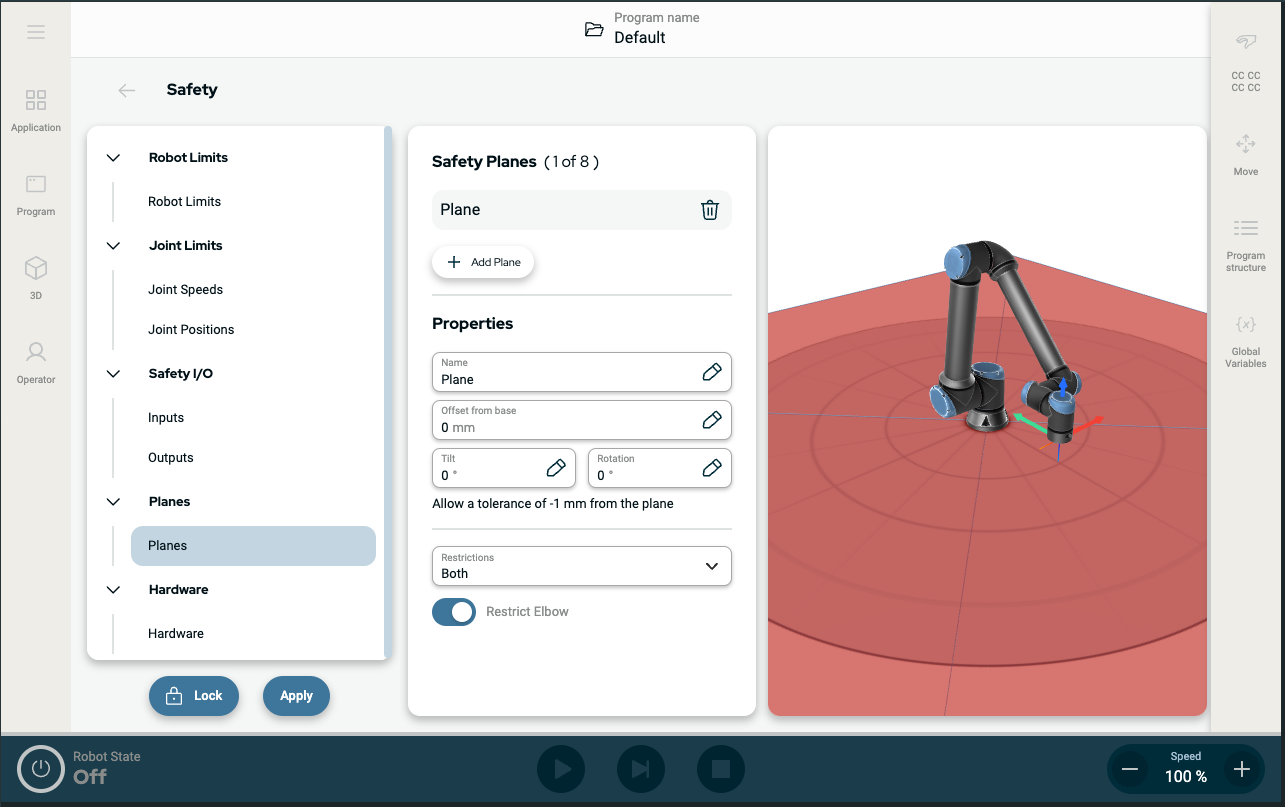The width and height of the screenshot is (1285, 807).
Task: Open the Restrictions dropdown
Action: (x=581, y=566)
